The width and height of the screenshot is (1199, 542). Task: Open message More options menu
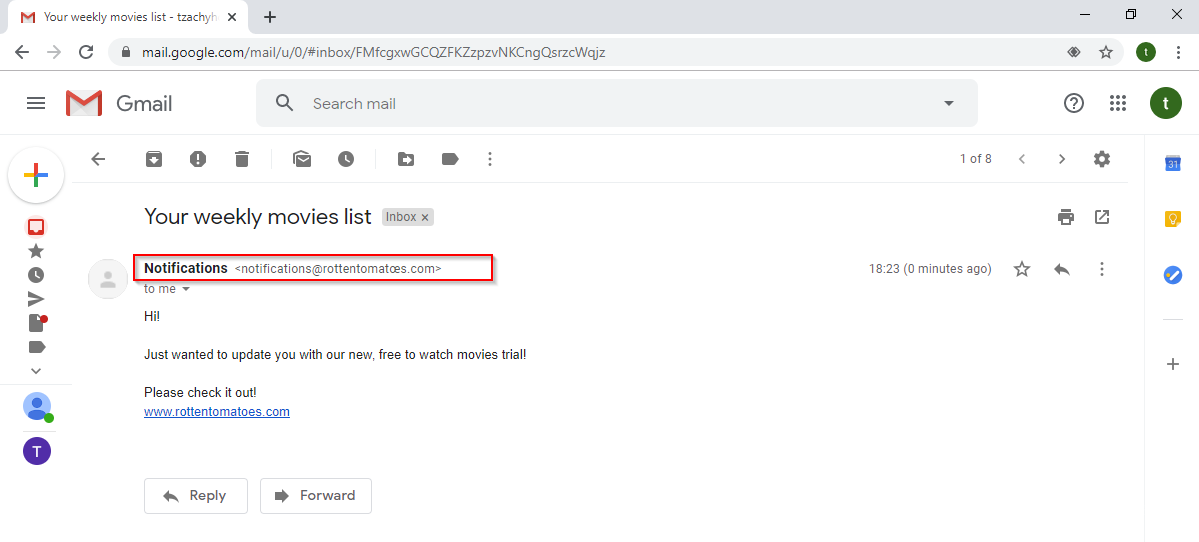tap(1102, 269)
